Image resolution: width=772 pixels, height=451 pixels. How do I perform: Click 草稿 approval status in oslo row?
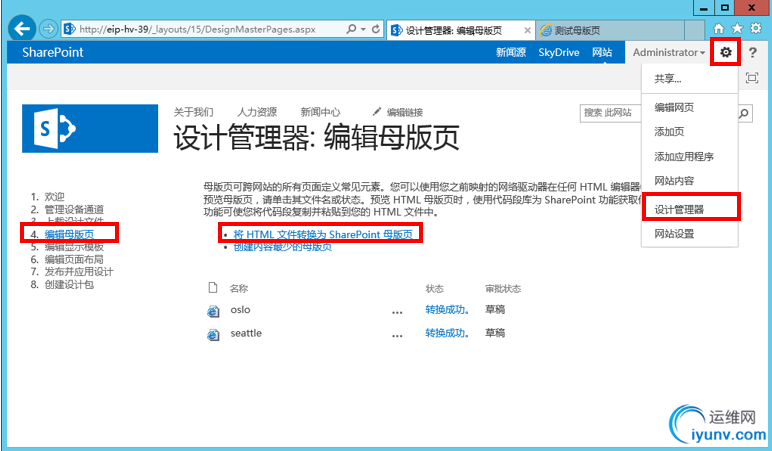click(495, 310)
